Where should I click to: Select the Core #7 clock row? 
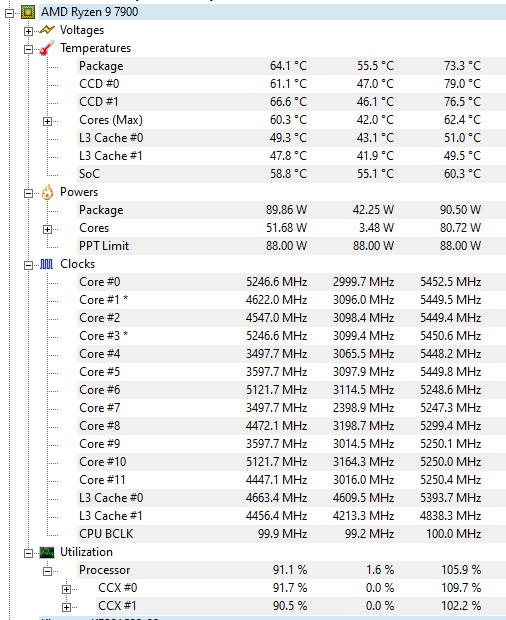[291, 408]
